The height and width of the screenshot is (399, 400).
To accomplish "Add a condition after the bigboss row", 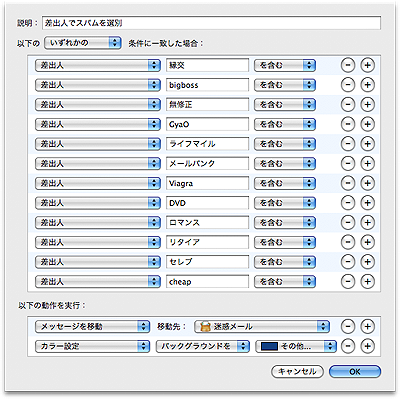I will [x=367, y=85].
